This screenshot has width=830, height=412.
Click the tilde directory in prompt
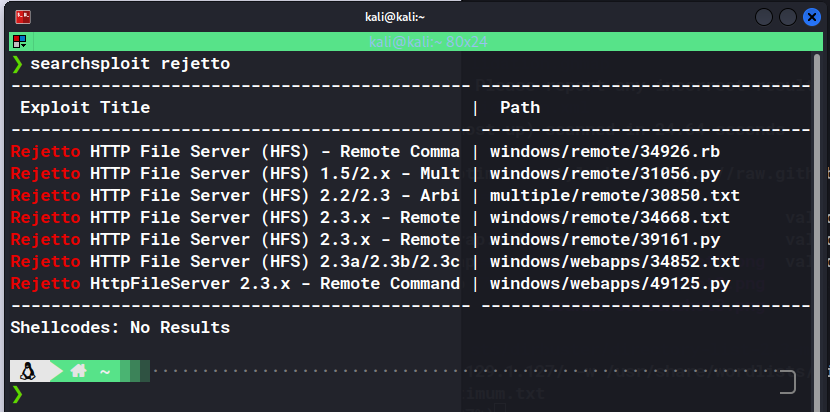tap(105, 372)
